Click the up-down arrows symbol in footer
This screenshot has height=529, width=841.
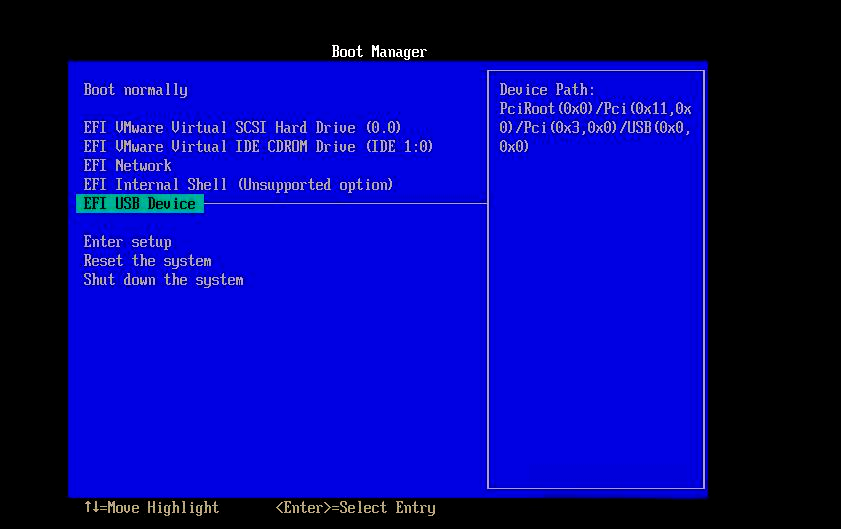coord(91,508)
